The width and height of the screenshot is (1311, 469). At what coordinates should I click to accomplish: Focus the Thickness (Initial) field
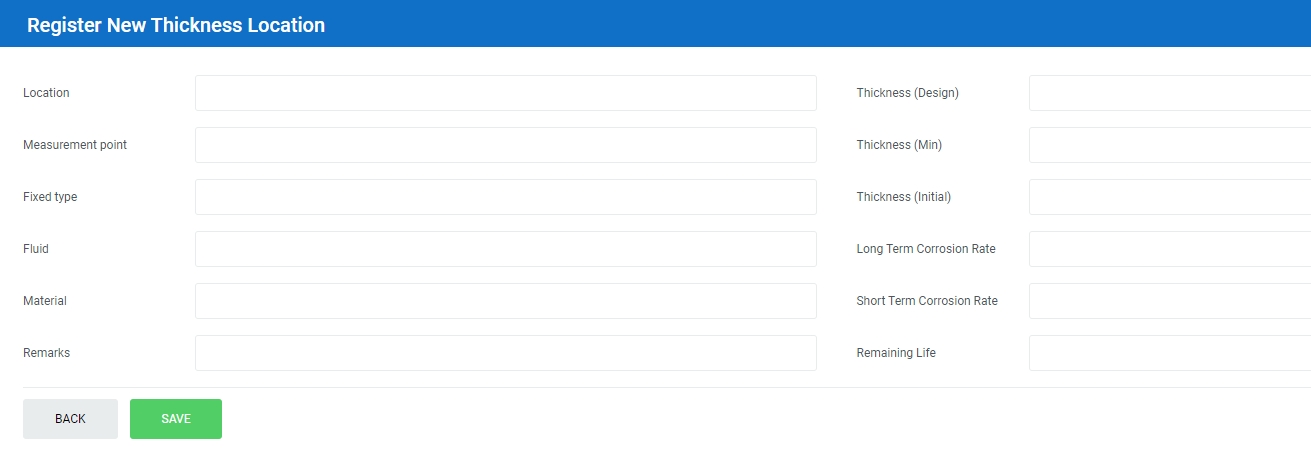tap(1169, 197)
